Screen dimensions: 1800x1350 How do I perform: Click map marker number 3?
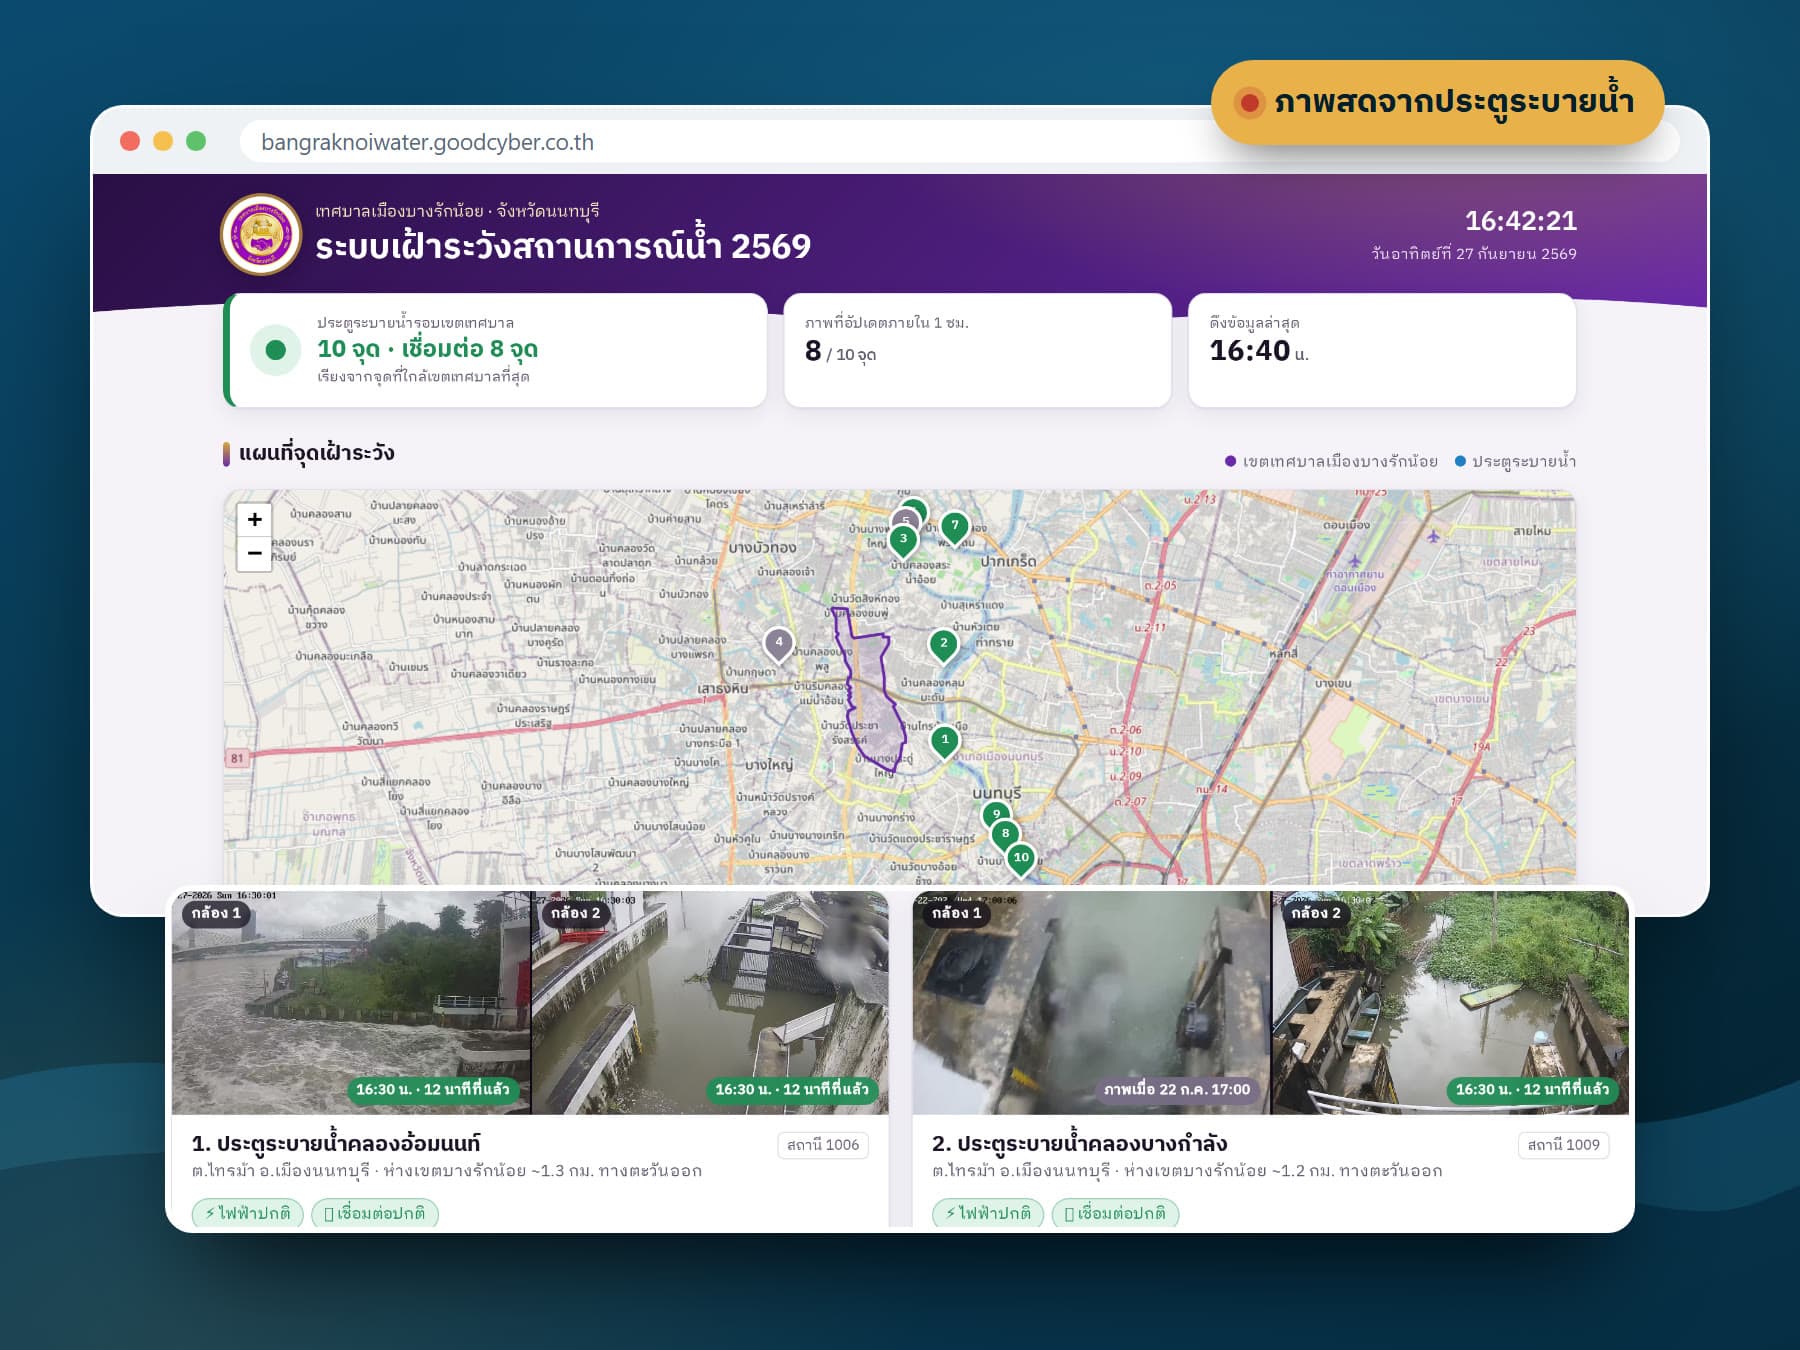[903, 540]
